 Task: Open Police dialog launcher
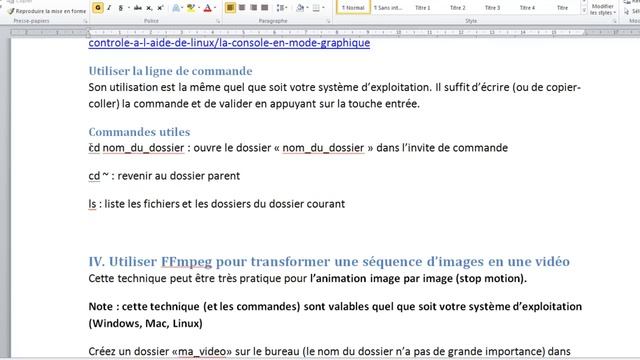[x=218, y=21]
